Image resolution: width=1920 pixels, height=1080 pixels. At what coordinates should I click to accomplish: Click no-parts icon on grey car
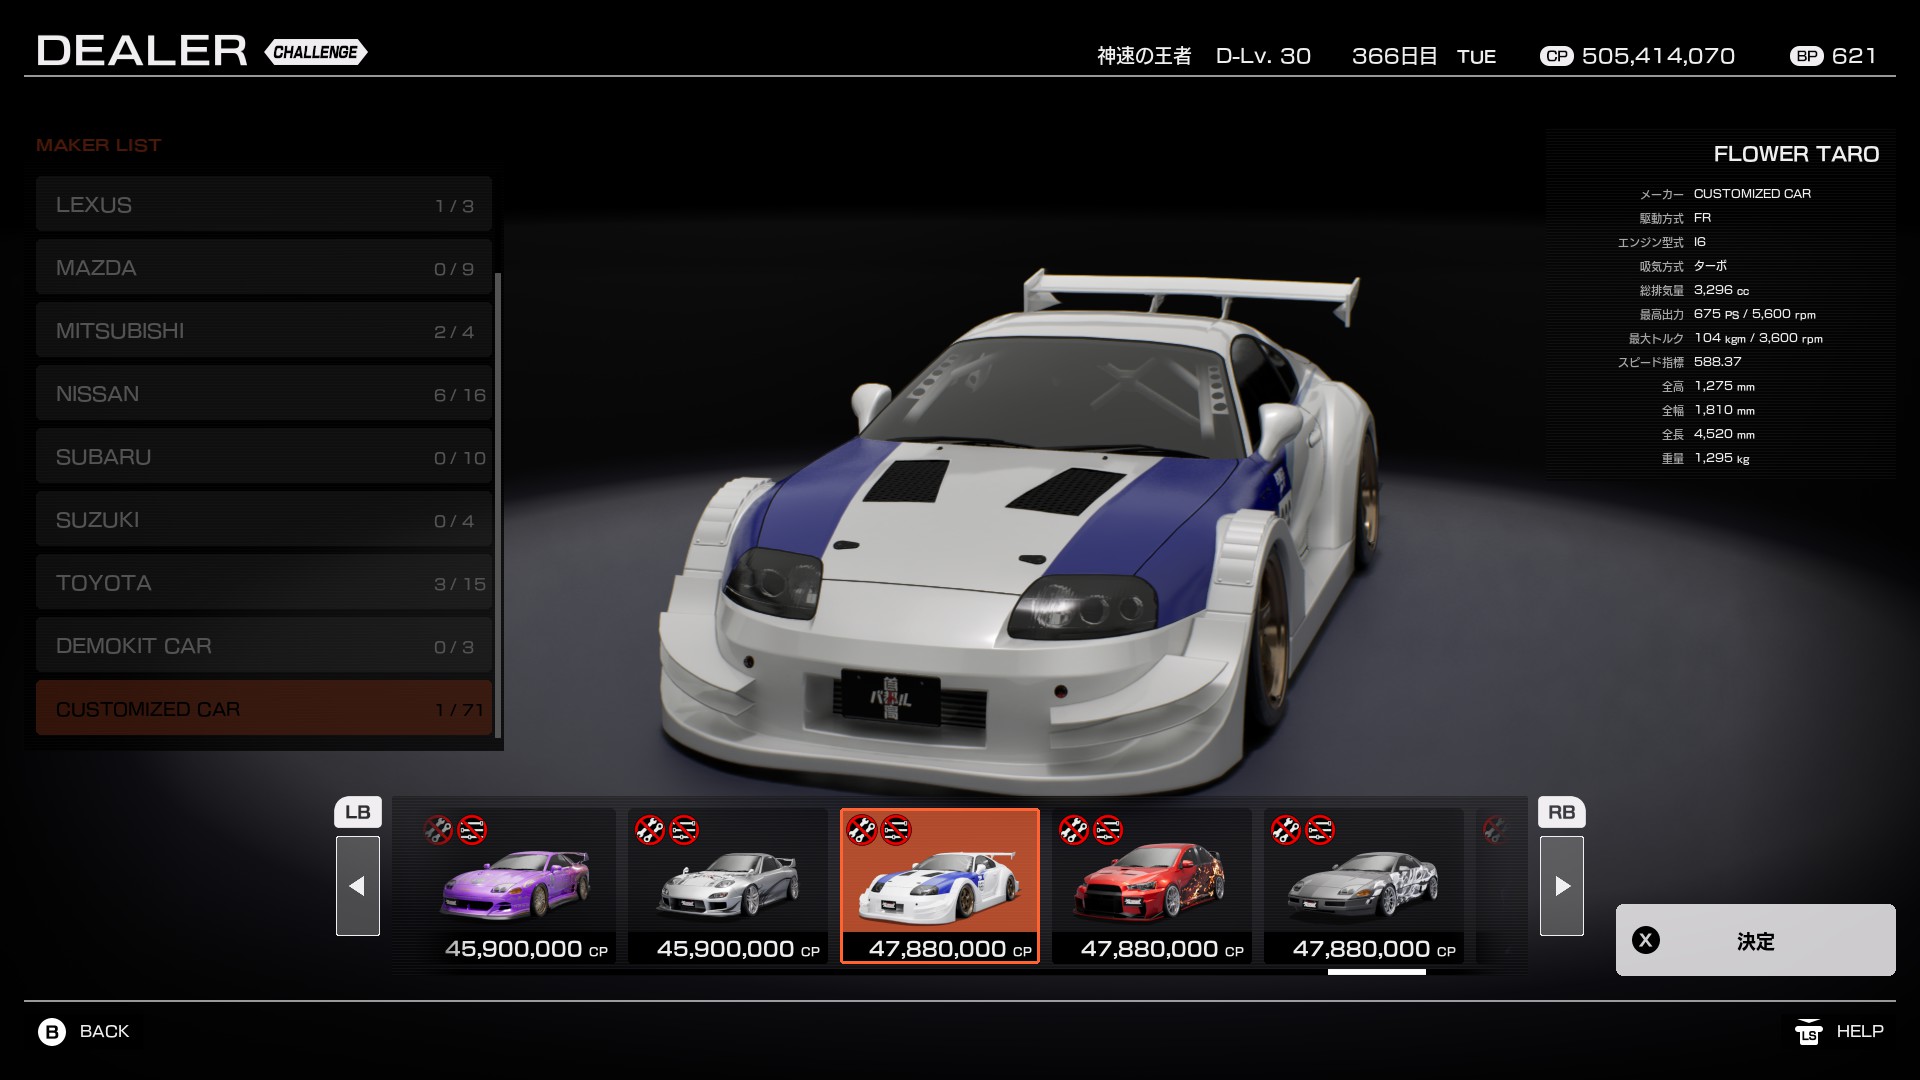point(1320,830)
